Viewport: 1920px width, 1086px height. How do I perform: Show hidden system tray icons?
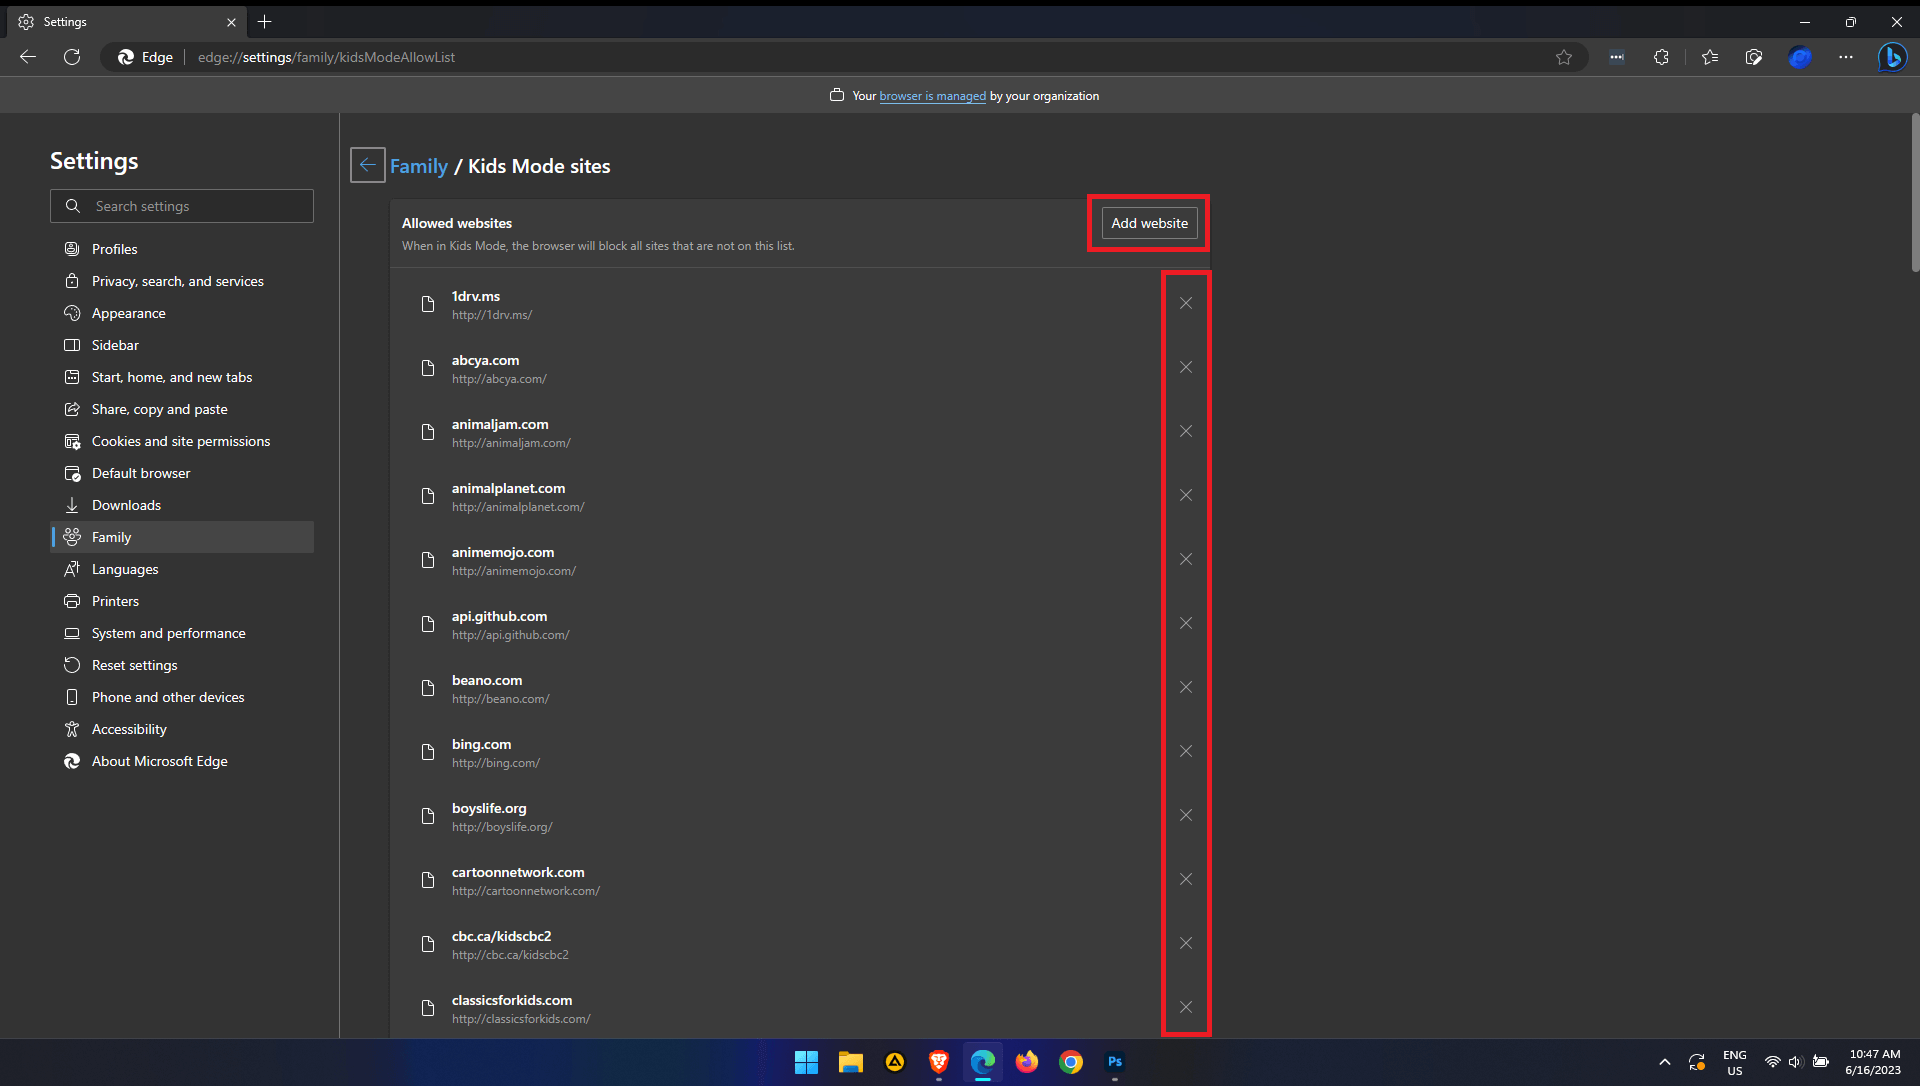tap(1665, 1062)
